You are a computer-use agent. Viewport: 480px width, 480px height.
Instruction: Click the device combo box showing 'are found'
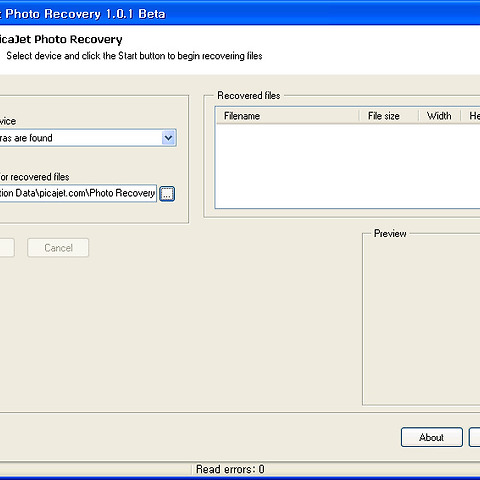tap(88, 138)
